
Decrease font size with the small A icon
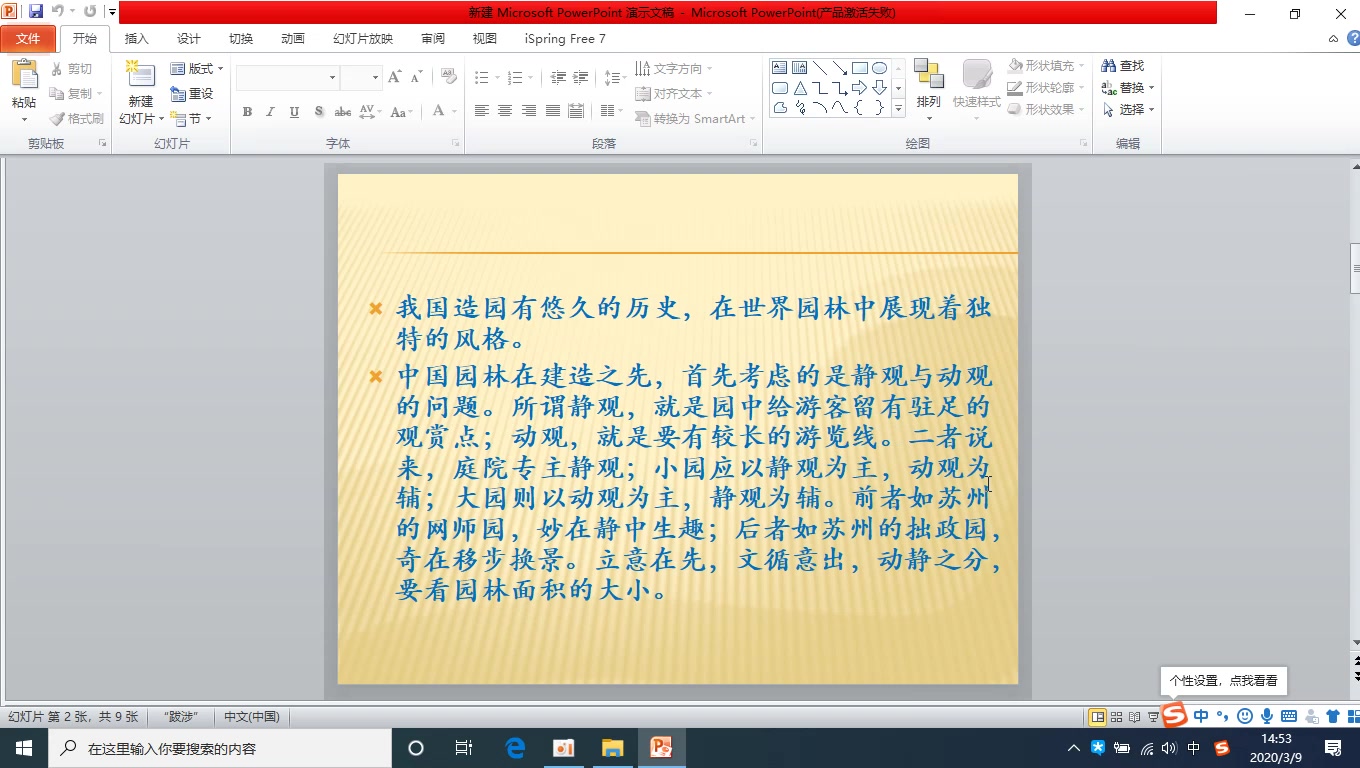tap(414, 77)
